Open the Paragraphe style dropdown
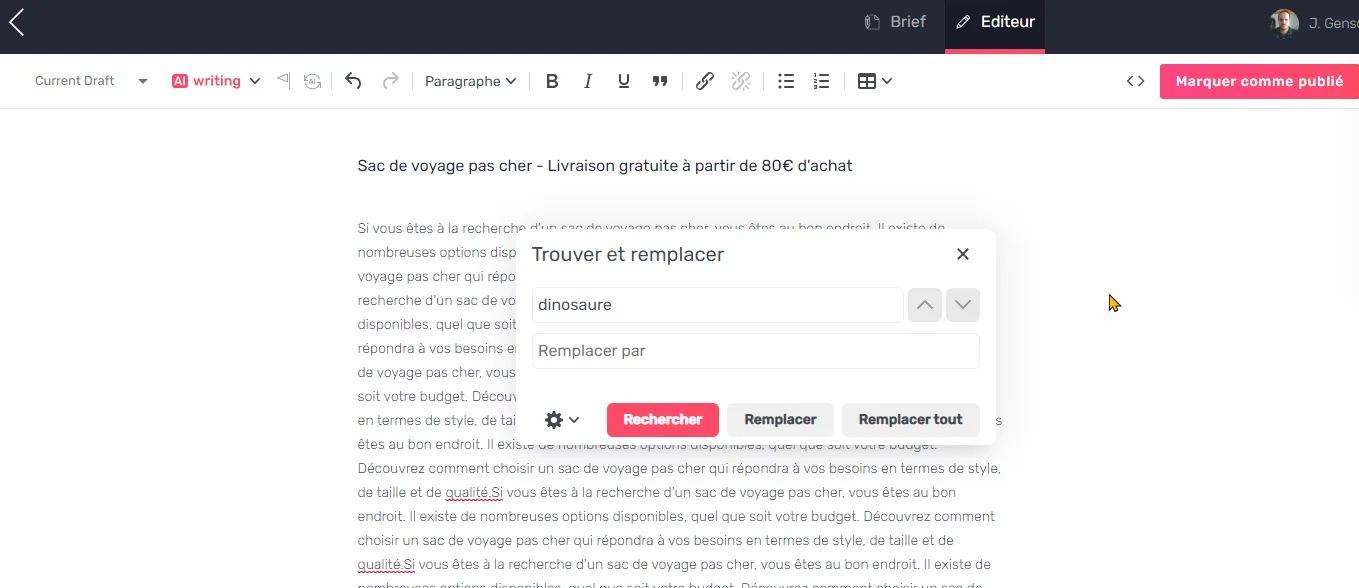Image resolution: width=1359 pixels, height=588 pixels. point(470,81)
